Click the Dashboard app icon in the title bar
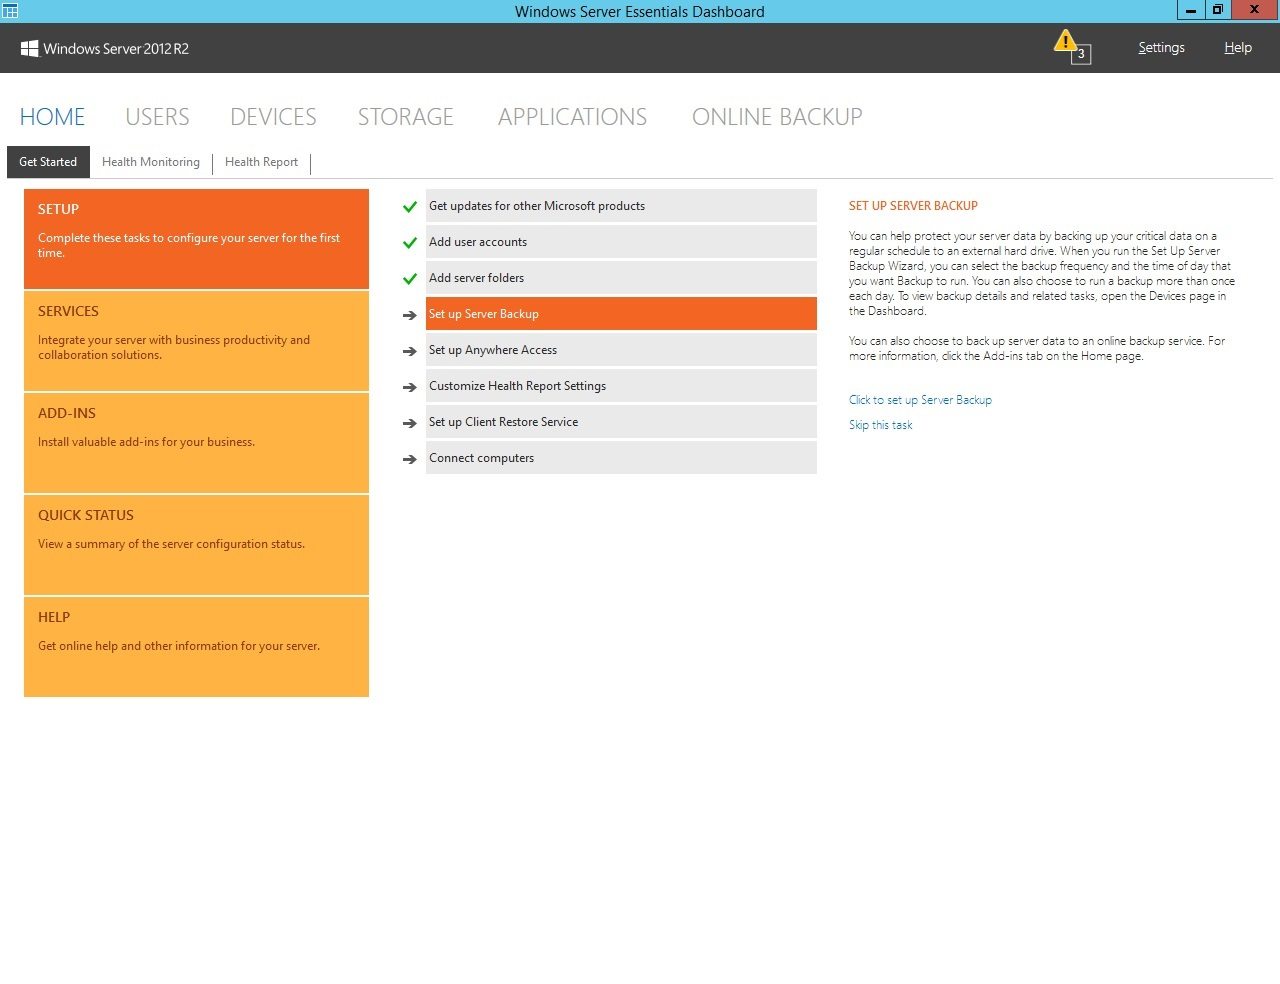The height and width of the screenshot is (984, 1280). pyautogui.click(x=10, y=11)
